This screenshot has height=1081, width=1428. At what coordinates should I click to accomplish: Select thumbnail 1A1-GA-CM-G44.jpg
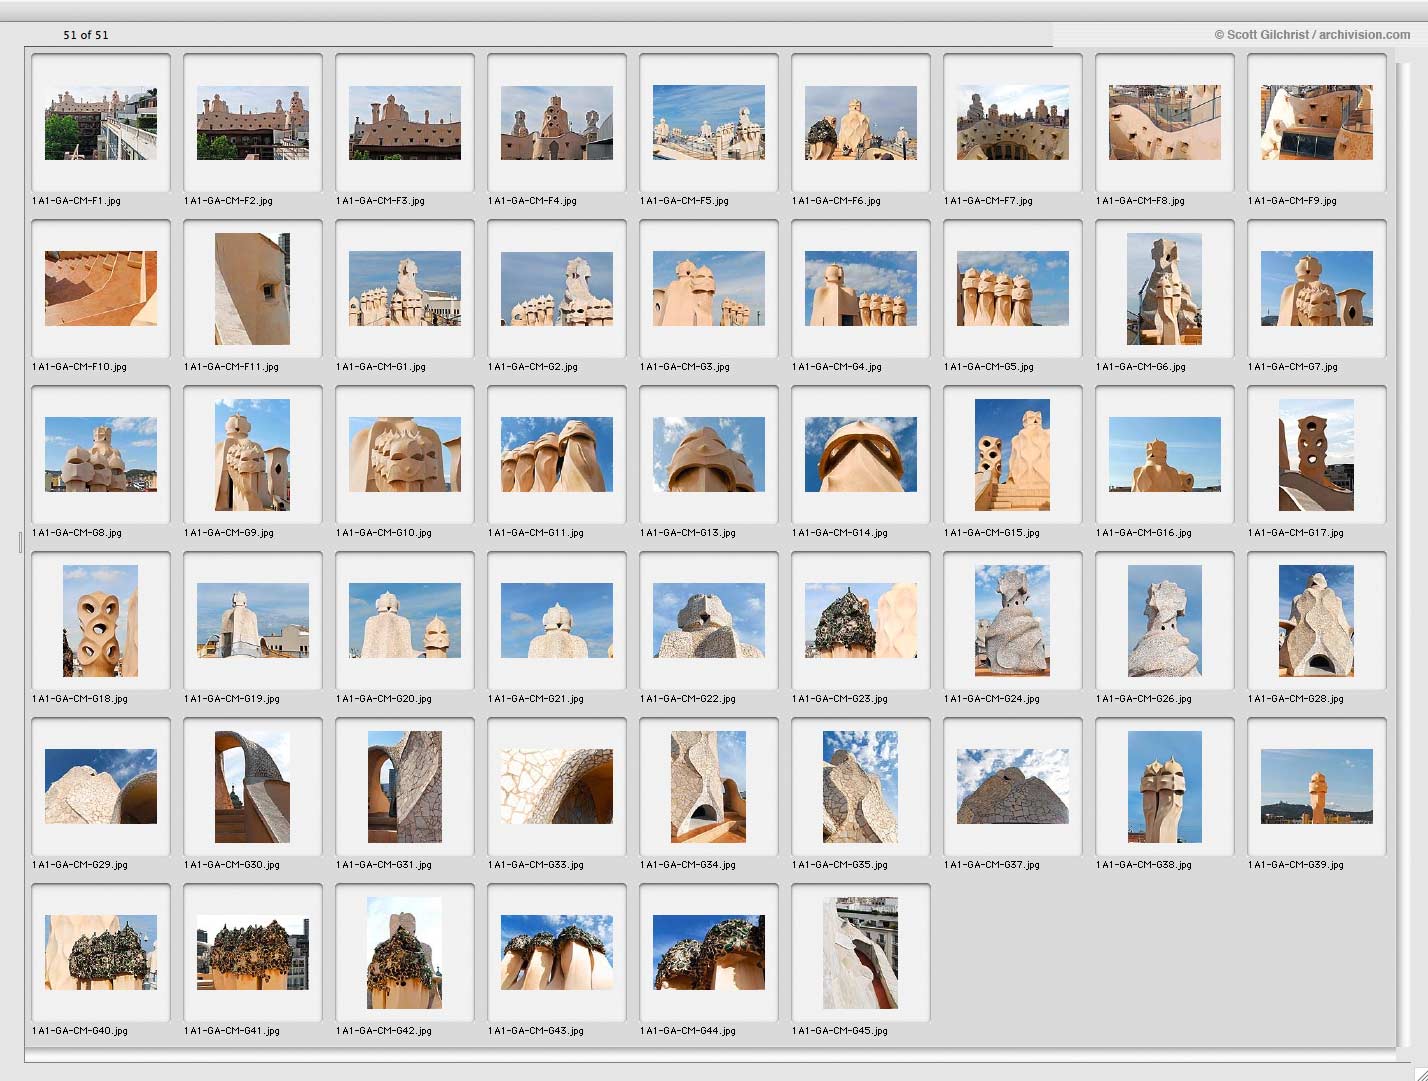[x=709, y=953]
